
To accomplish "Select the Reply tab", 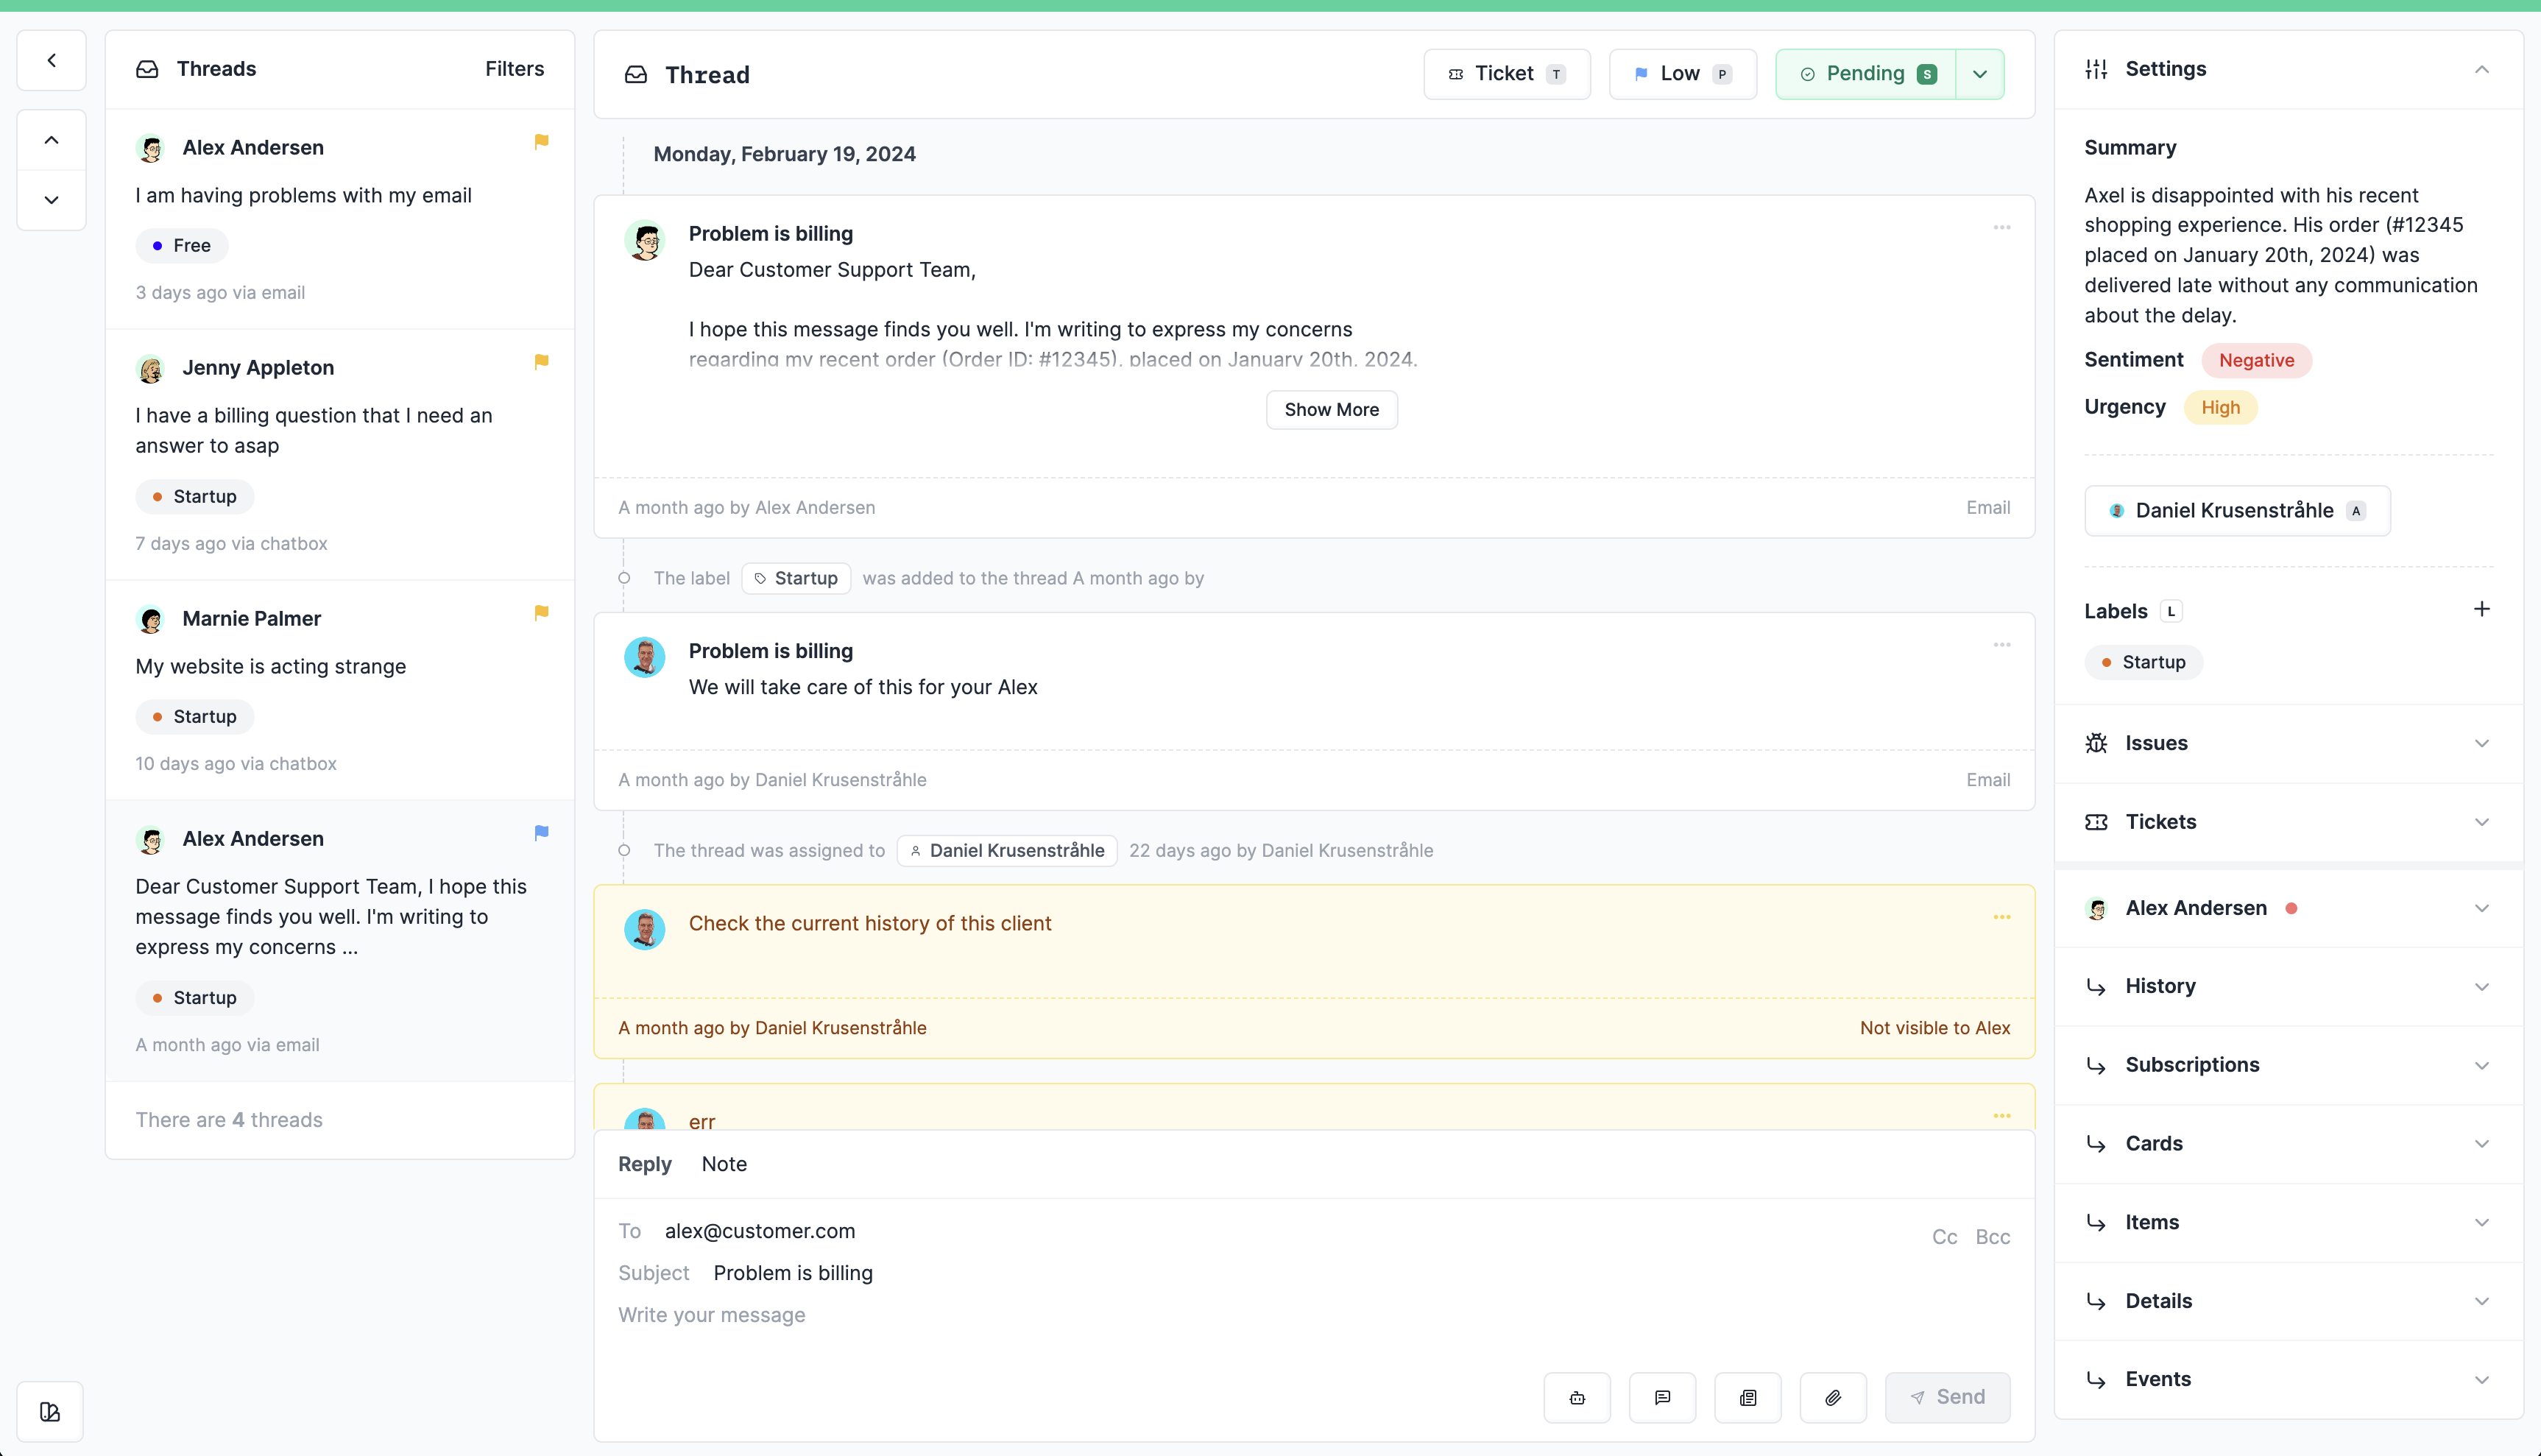I will click(644, 1164).
